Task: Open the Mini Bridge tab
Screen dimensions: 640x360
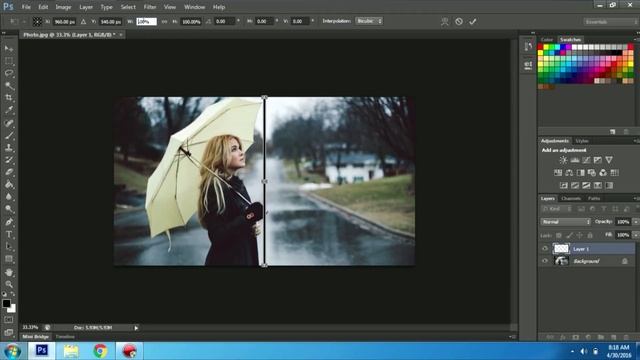Action: [x=36, y=337]
